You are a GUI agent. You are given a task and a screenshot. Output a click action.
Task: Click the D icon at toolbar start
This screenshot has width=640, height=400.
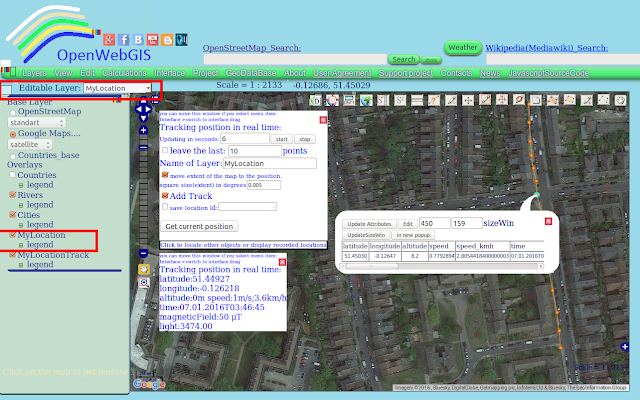point(316,100)
